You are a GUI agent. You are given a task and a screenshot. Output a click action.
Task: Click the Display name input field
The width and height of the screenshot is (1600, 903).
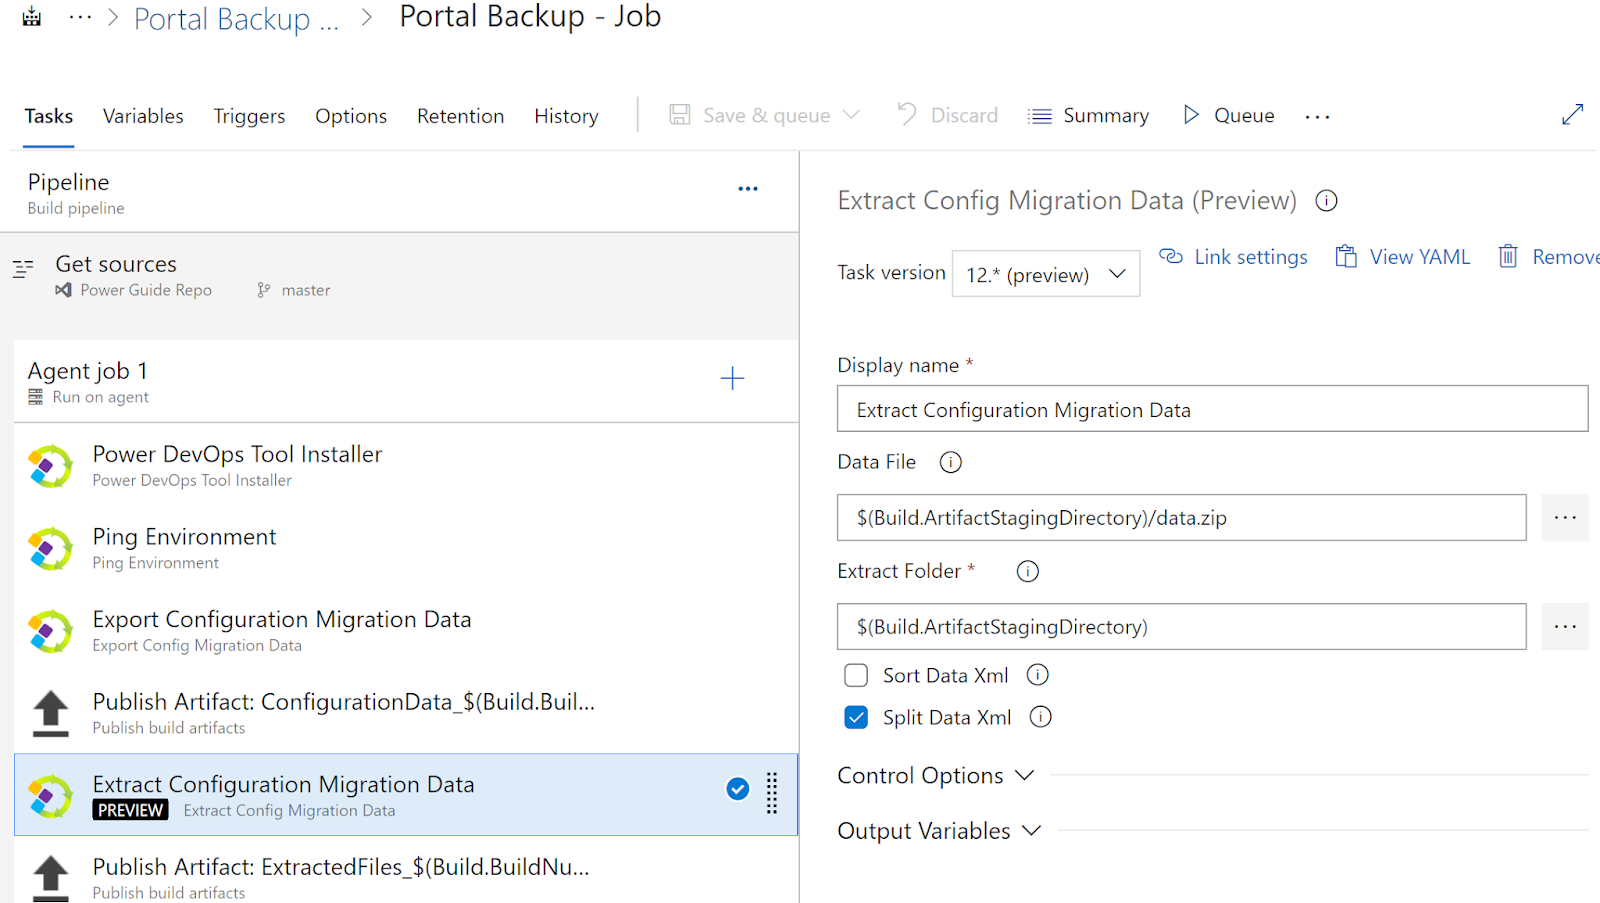tap(1212, 410)
